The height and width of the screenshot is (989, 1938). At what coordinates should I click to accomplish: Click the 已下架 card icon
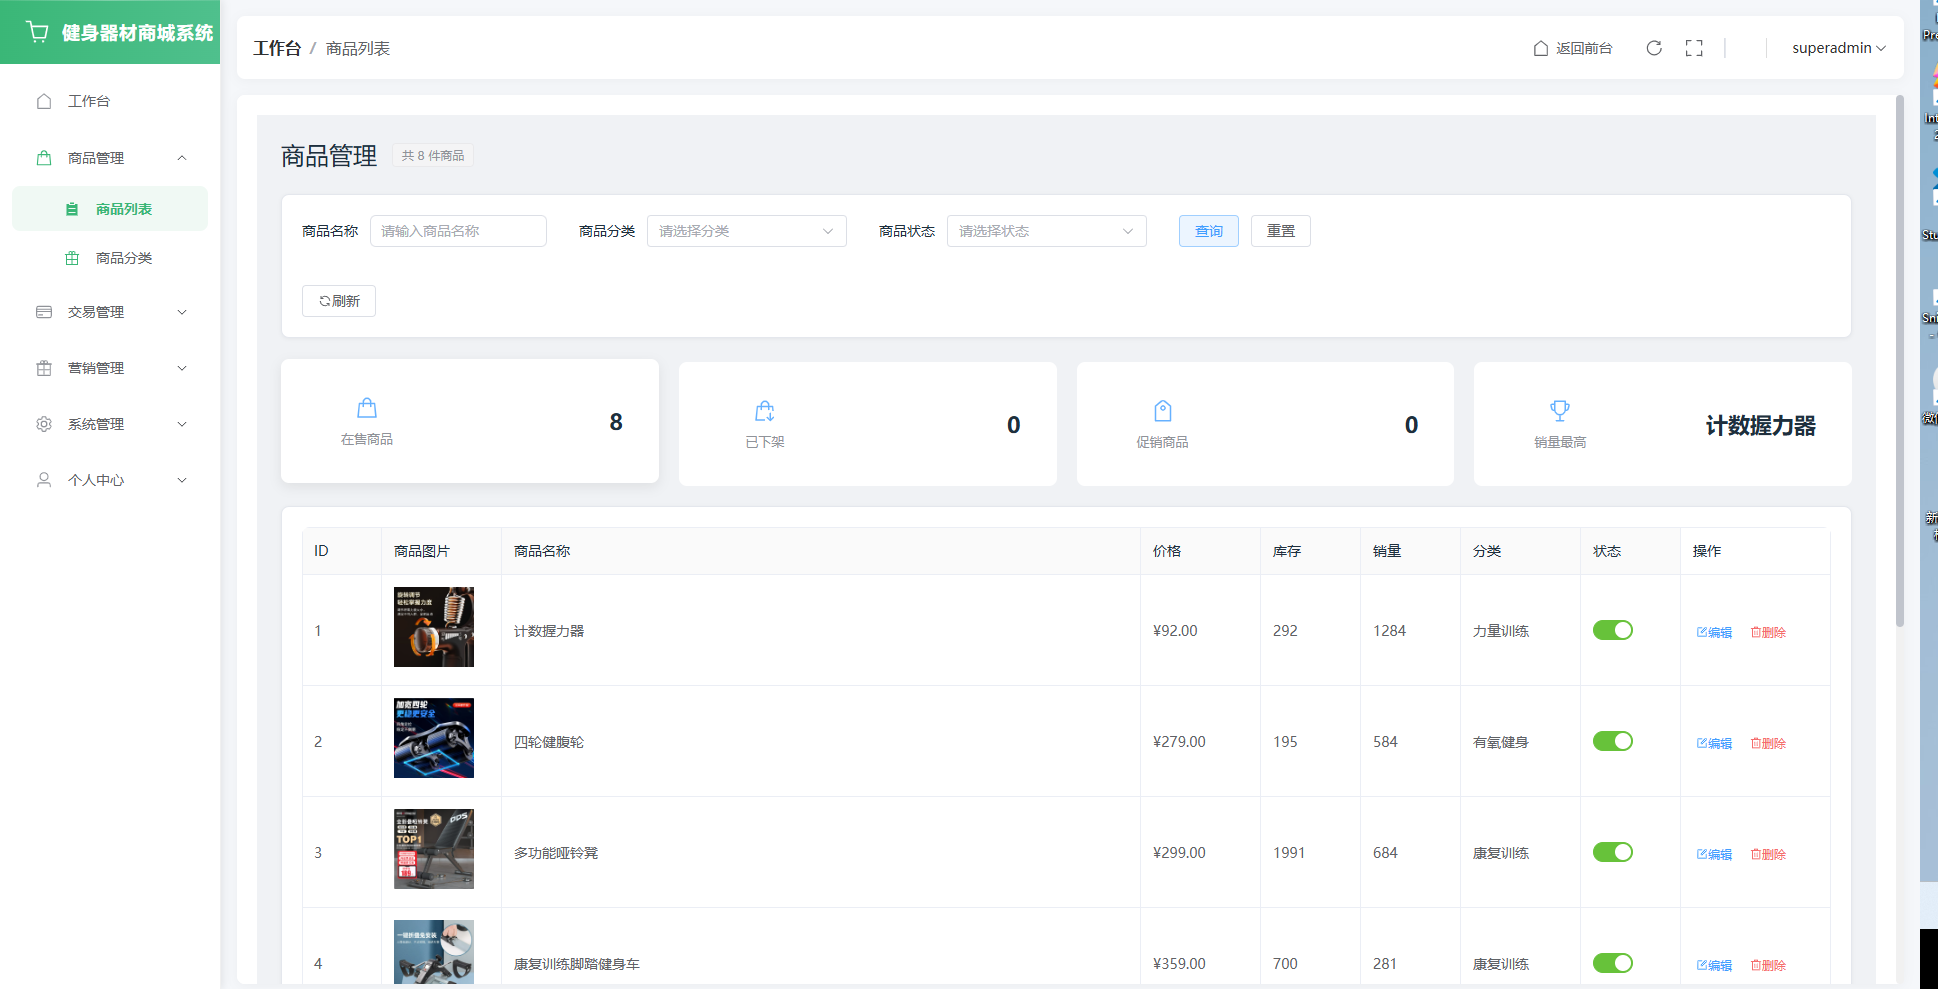(765, 411)
